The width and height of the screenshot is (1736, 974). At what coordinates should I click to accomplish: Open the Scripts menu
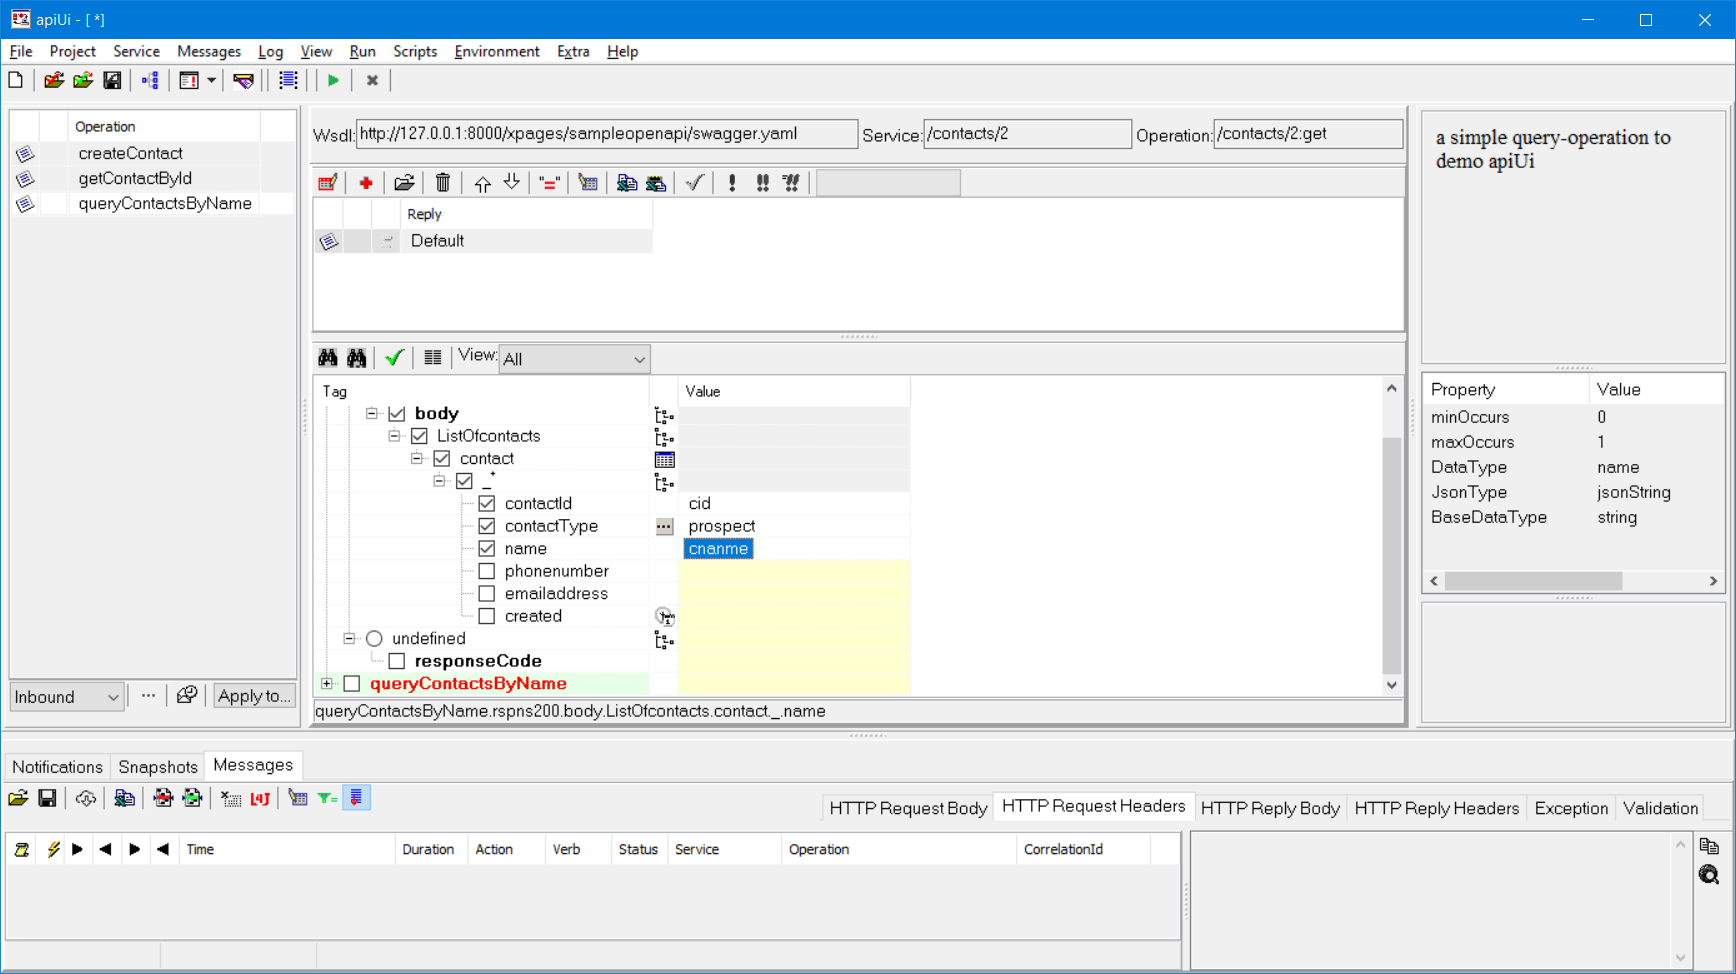pos(414,52)
